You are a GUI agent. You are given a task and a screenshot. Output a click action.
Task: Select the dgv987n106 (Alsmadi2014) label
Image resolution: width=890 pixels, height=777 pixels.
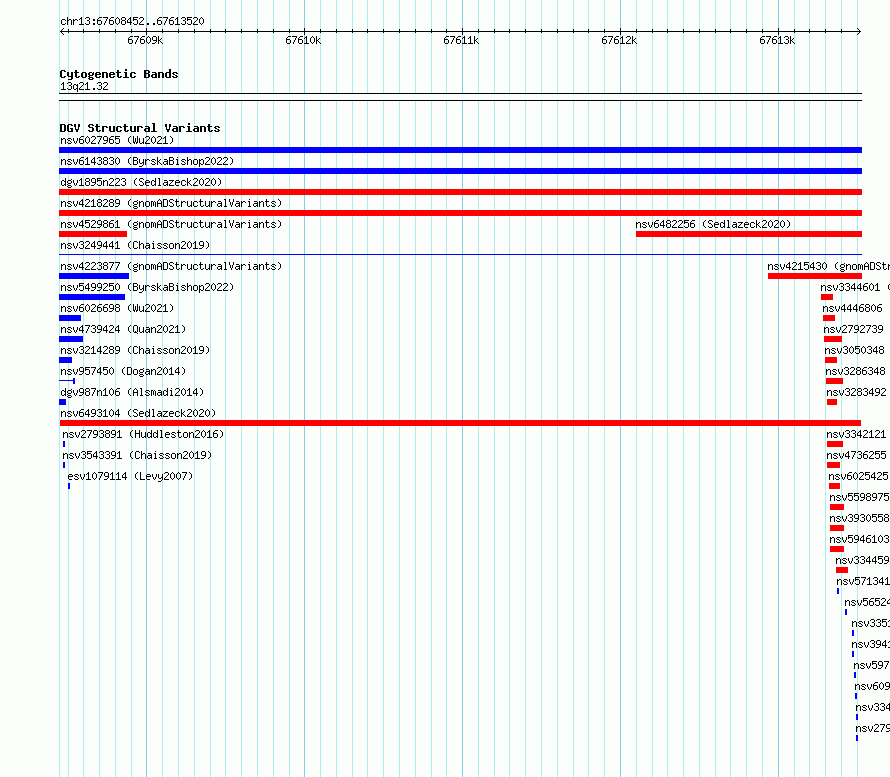pyautogui.click(x=132, y=392)
